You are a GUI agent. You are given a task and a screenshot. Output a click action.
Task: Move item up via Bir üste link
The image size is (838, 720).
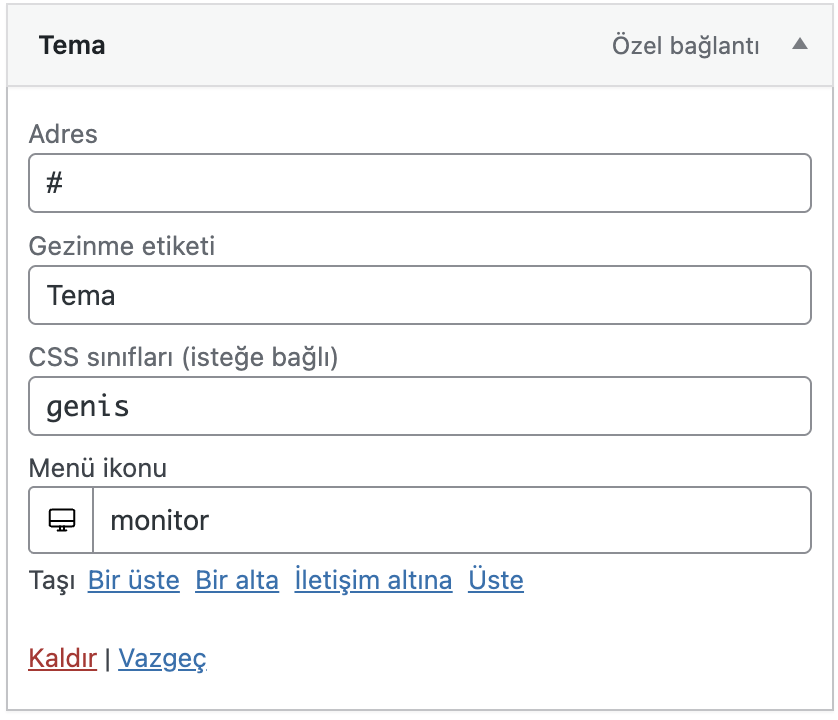point(133,580)
